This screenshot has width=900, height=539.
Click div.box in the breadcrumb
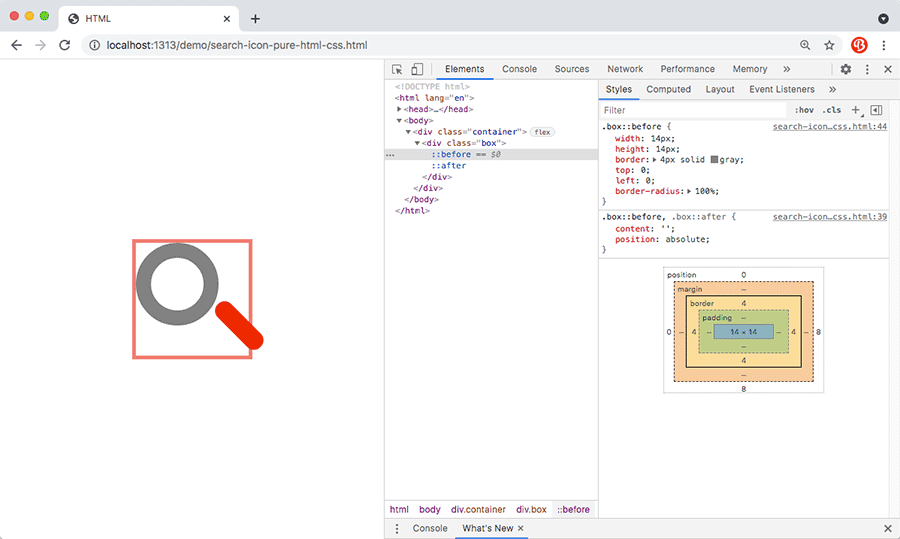click(531, 510)
